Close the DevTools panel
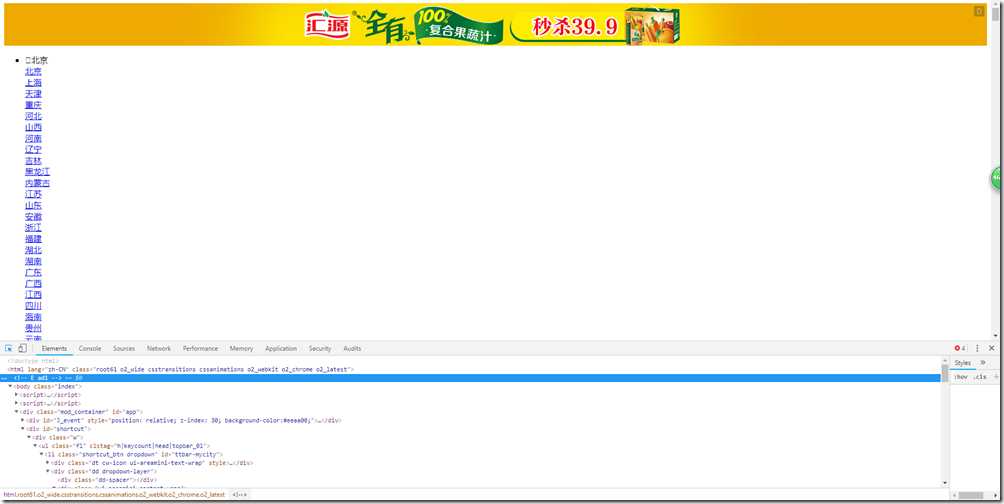 tap(992, 348)
